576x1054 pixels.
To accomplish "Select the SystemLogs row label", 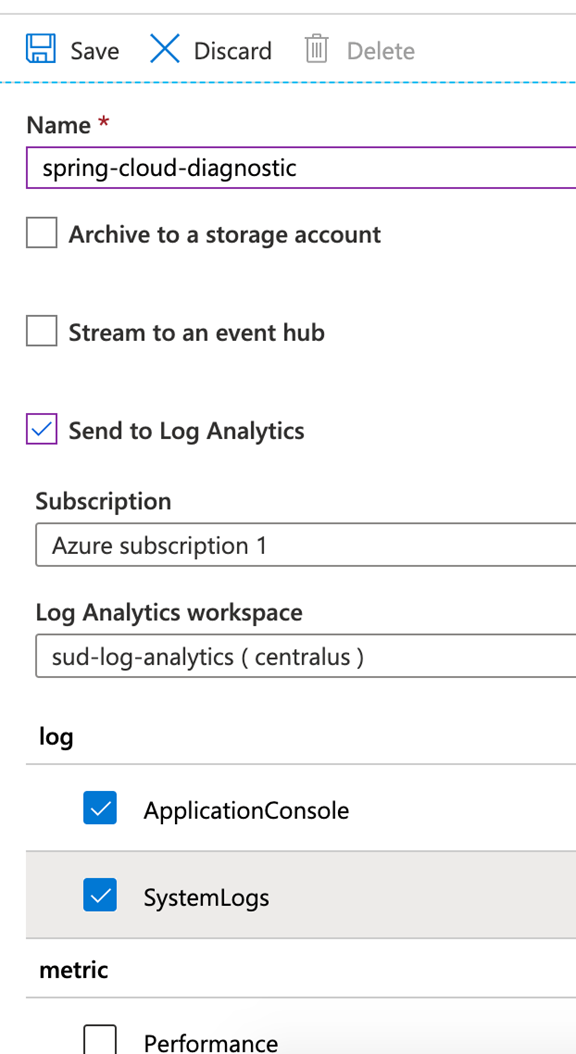I will (206, 897).
